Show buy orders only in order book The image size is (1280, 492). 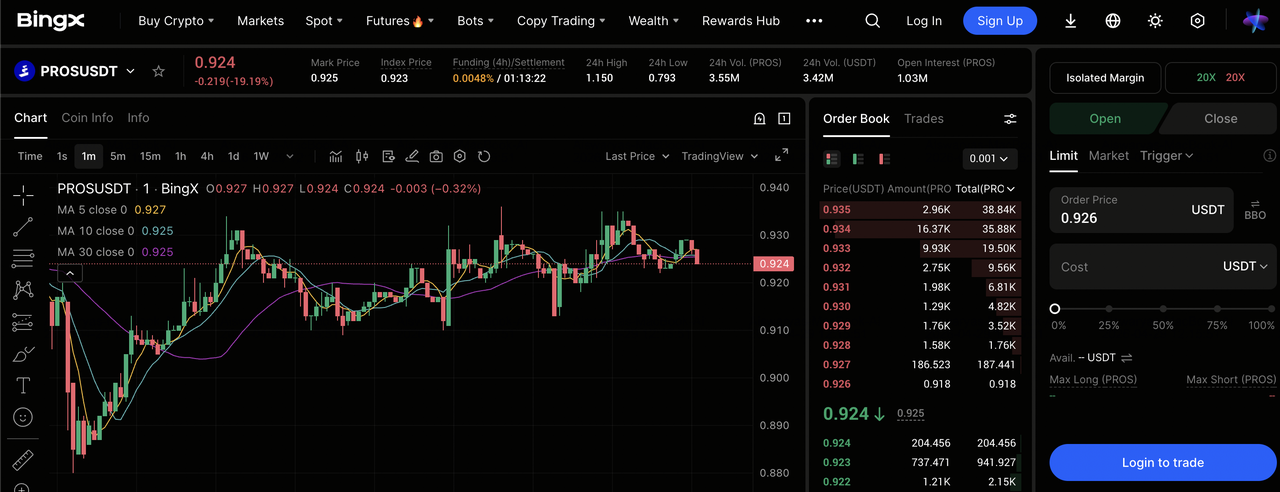click(x=858, y=158)
